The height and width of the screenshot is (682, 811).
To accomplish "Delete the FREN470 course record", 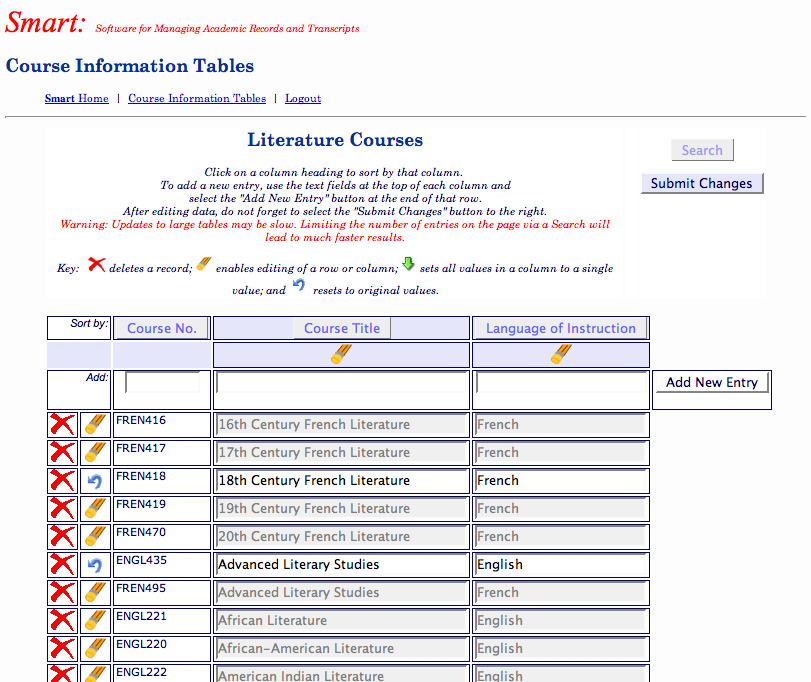I will click(63, 537).
